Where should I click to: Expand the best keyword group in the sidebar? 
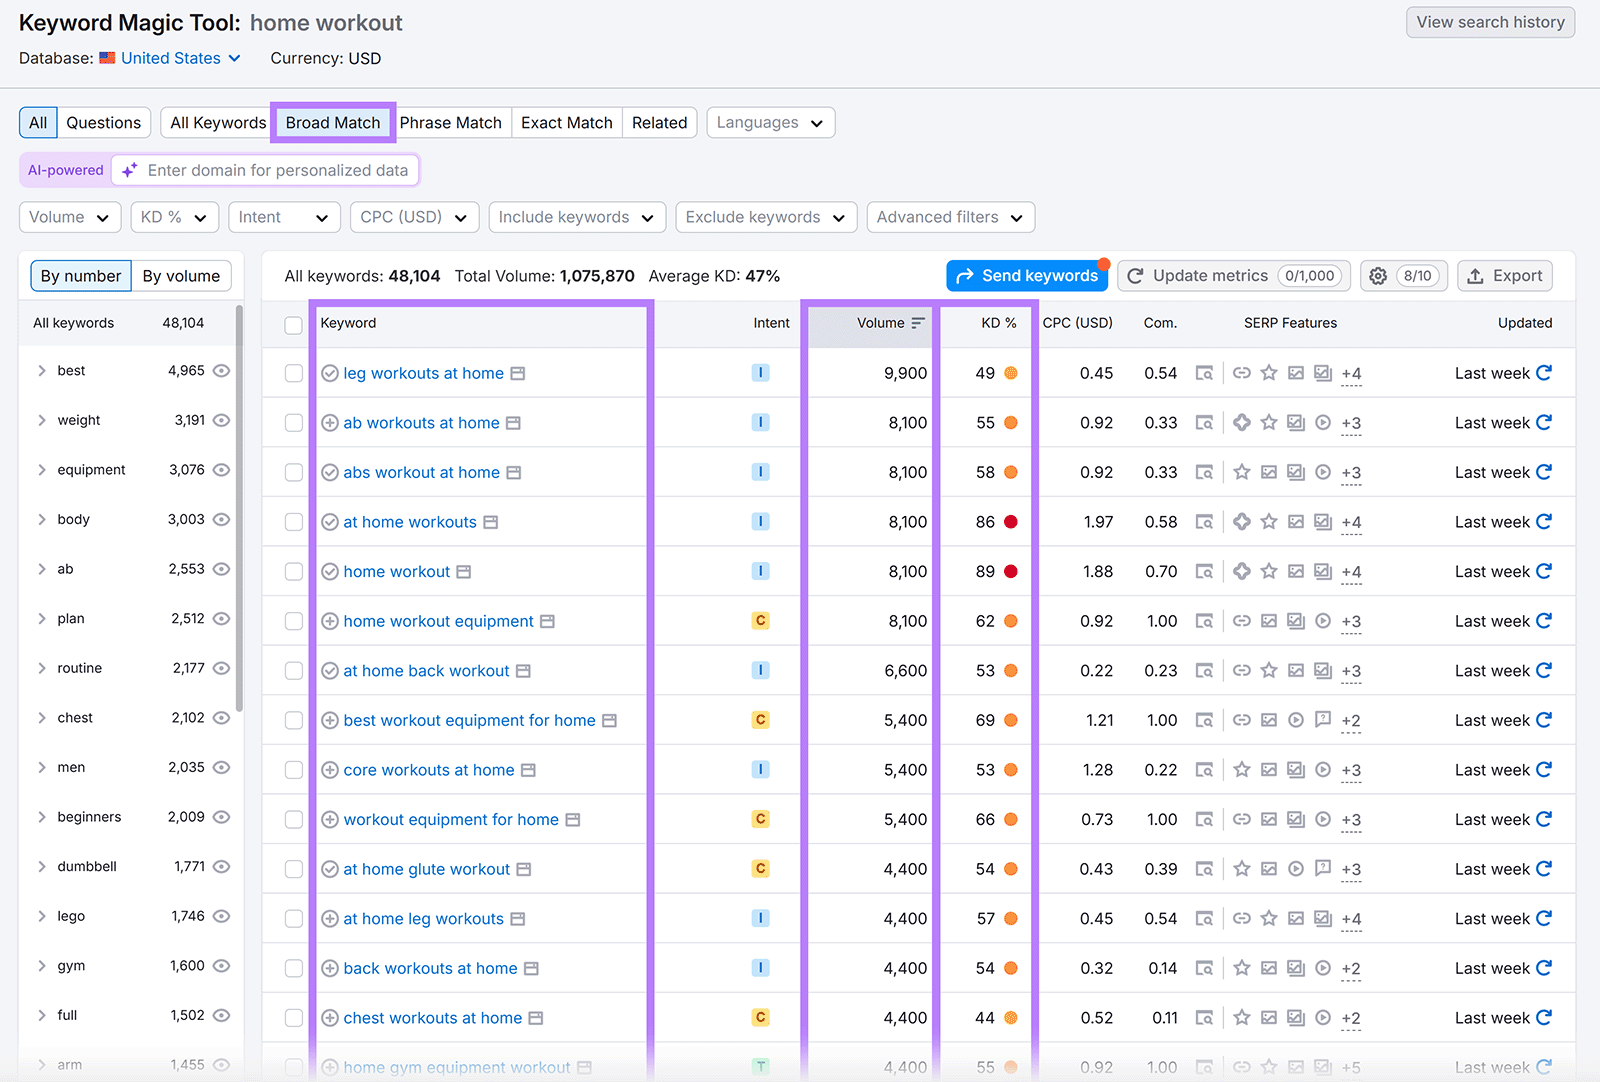41,370
